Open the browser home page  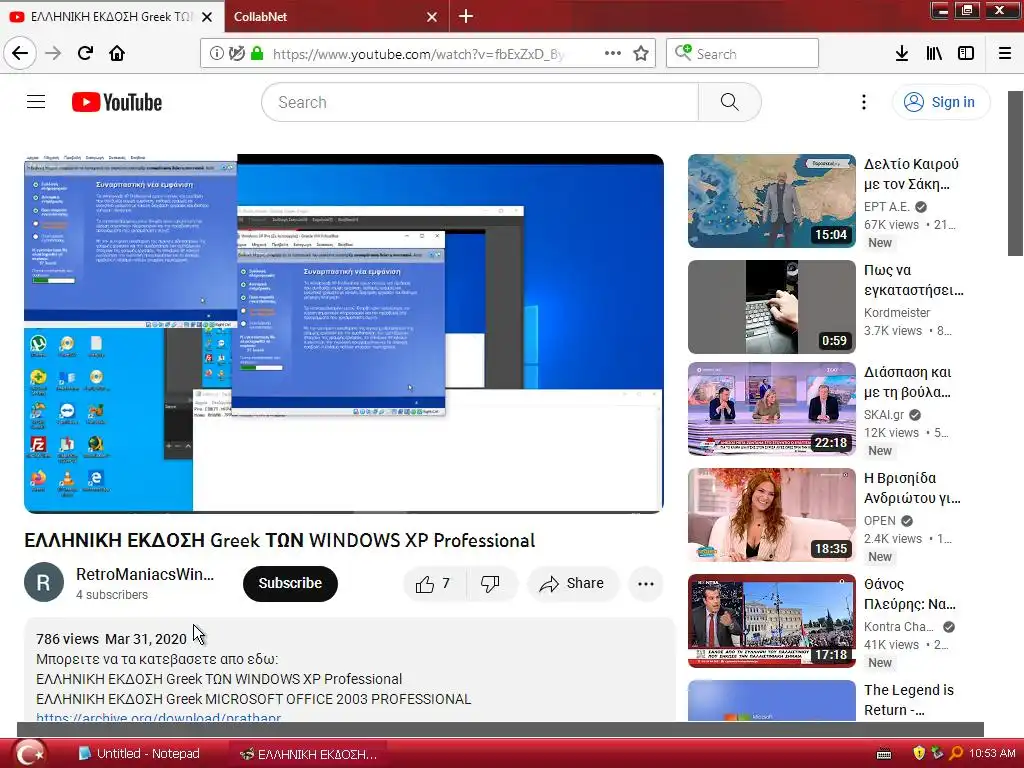[117, 54]
